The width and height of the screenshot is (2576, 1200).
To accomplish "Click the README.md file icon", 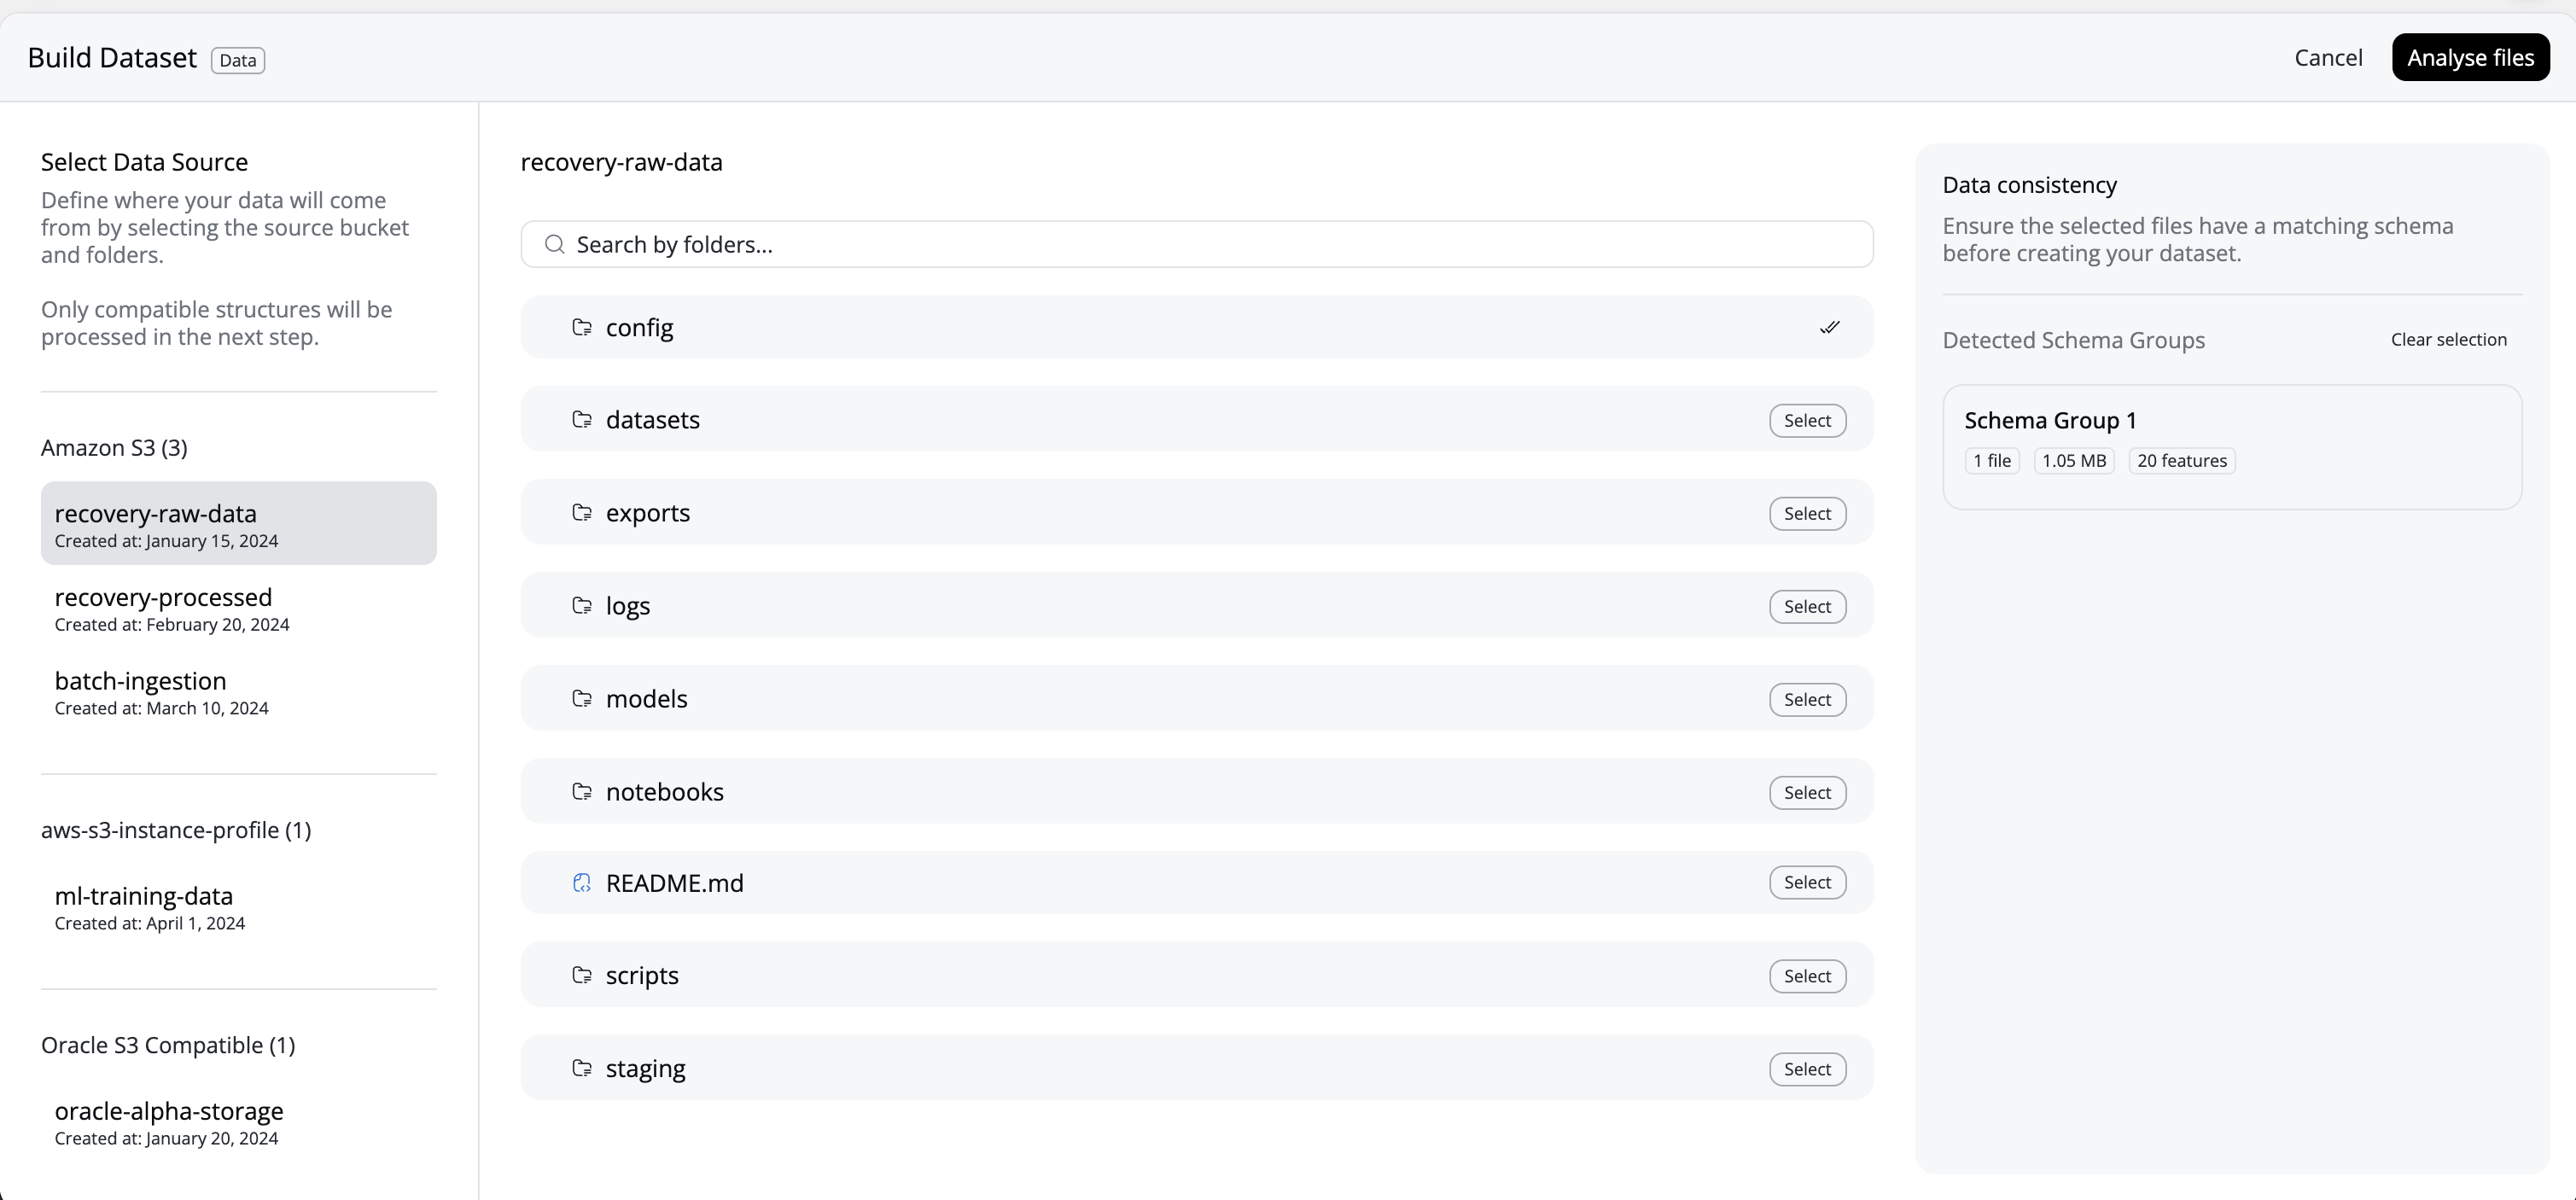I will pyautogui.click(x=582, y=882).
